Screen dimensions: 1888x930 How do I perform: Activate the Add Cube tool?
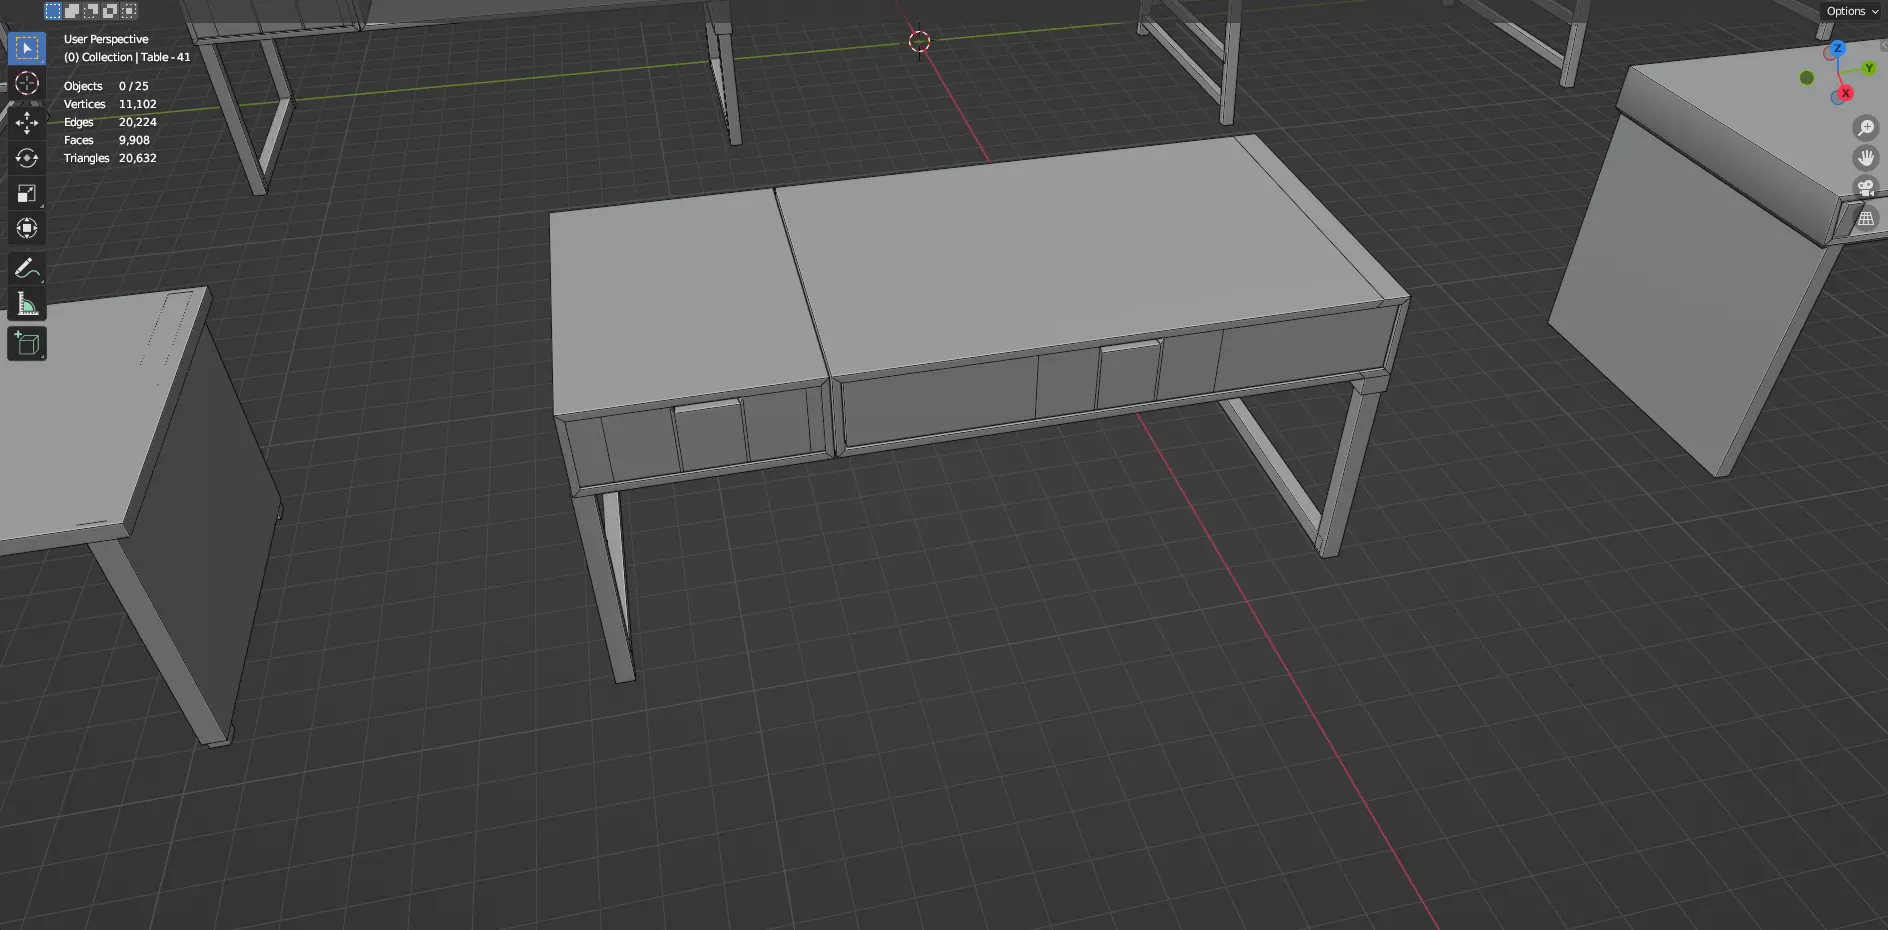click(27, 344)
